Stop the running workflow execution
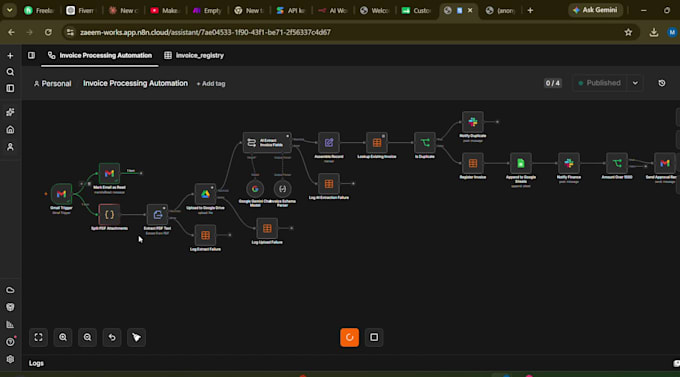Screen dimensions: 680x377 374,337
